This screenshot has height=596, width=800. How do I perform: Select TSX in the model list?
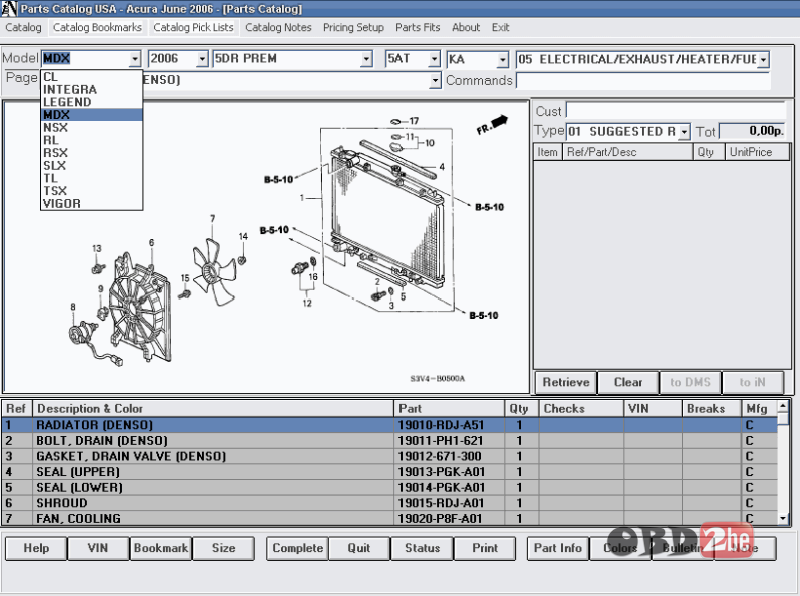coord(91,191)
